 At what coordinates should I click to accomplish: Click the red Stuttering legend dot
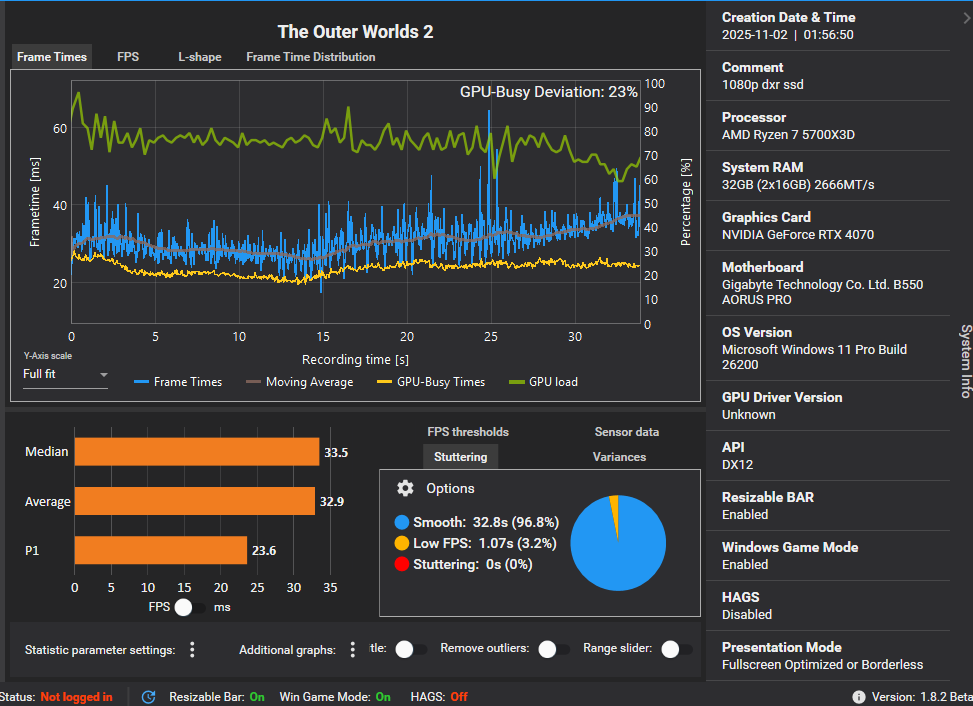[401, 565]
